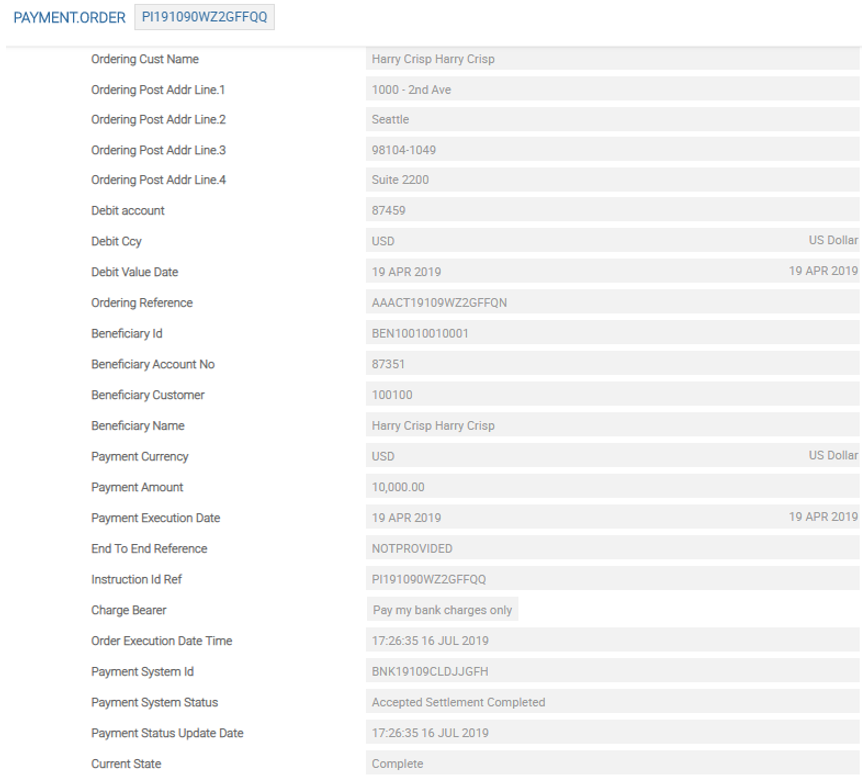Select the Ordering Cust Name field
Screen dimensions: 862x783
[x=612, y=59]
